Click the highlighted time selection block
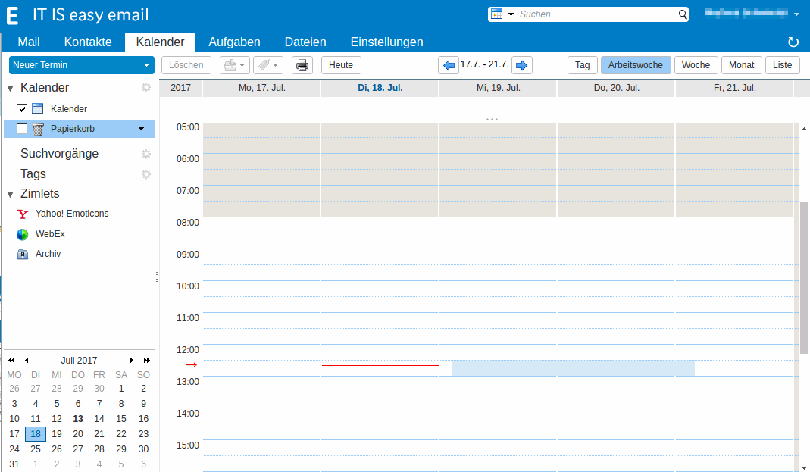810x472 pixels. (573, 369)
